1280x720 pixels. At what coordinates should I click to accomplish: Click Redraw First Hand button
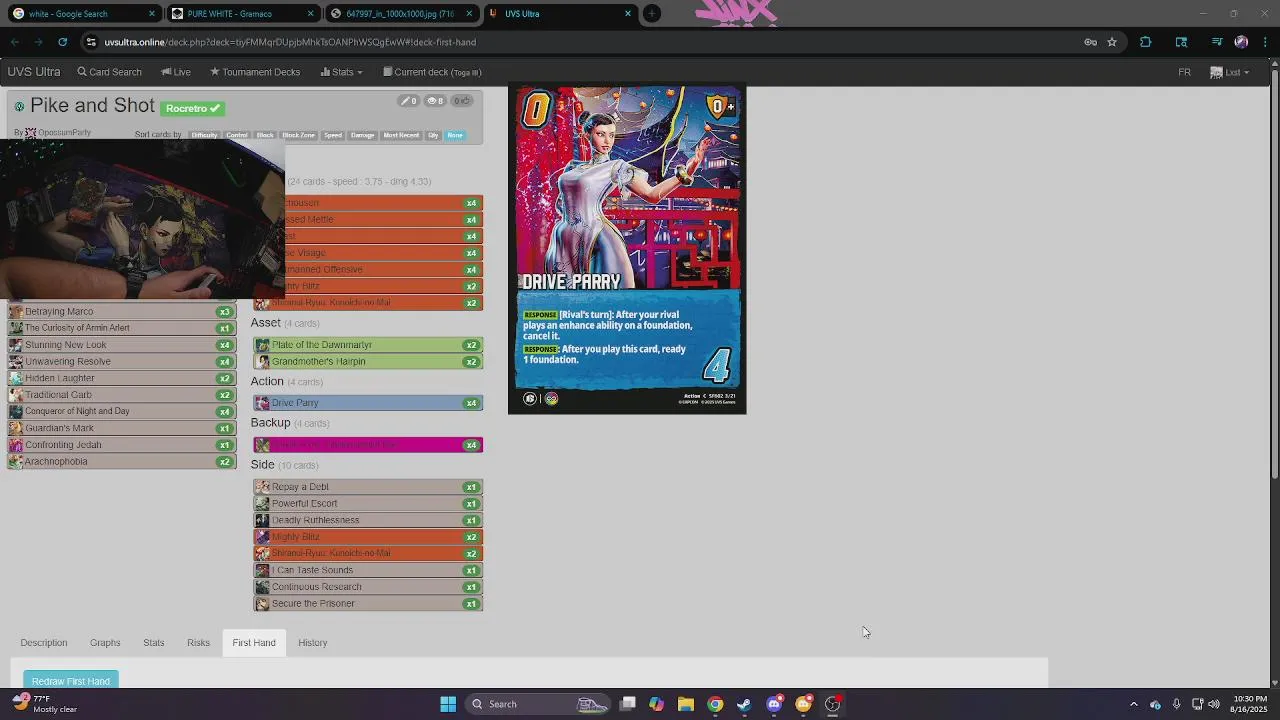(x=71, y=681)
